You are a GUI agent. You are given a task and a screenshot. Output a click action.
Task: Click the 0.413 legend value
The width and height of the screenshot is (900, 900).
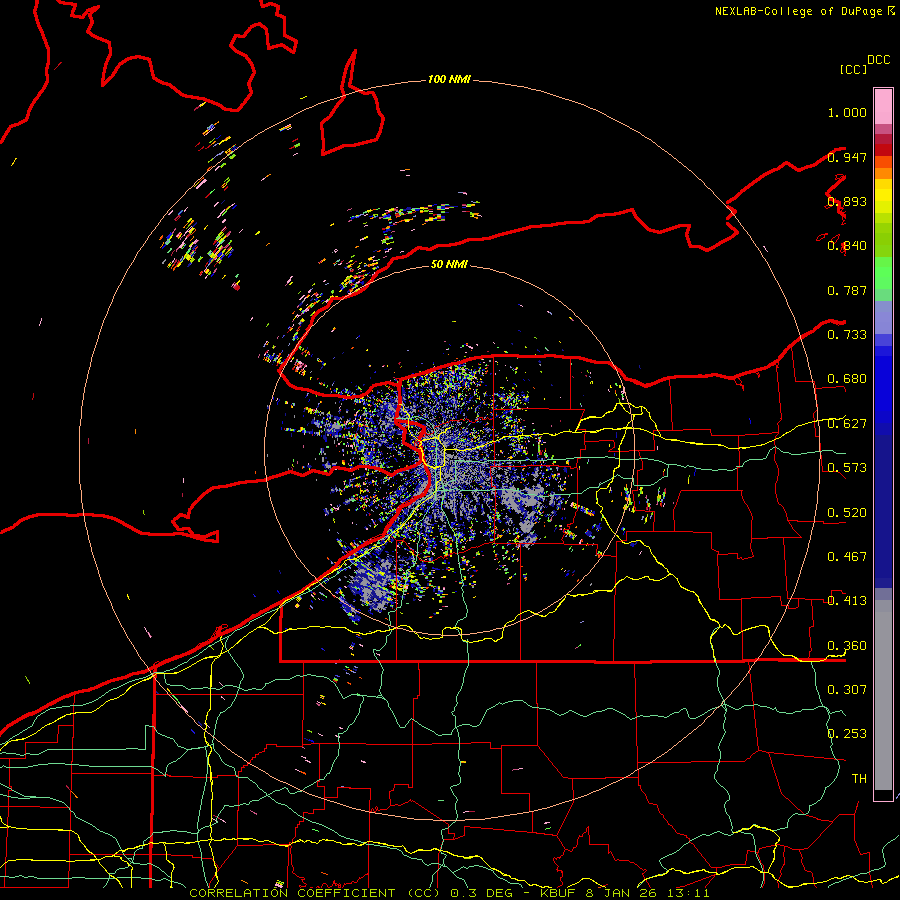(x=847, y=601)
